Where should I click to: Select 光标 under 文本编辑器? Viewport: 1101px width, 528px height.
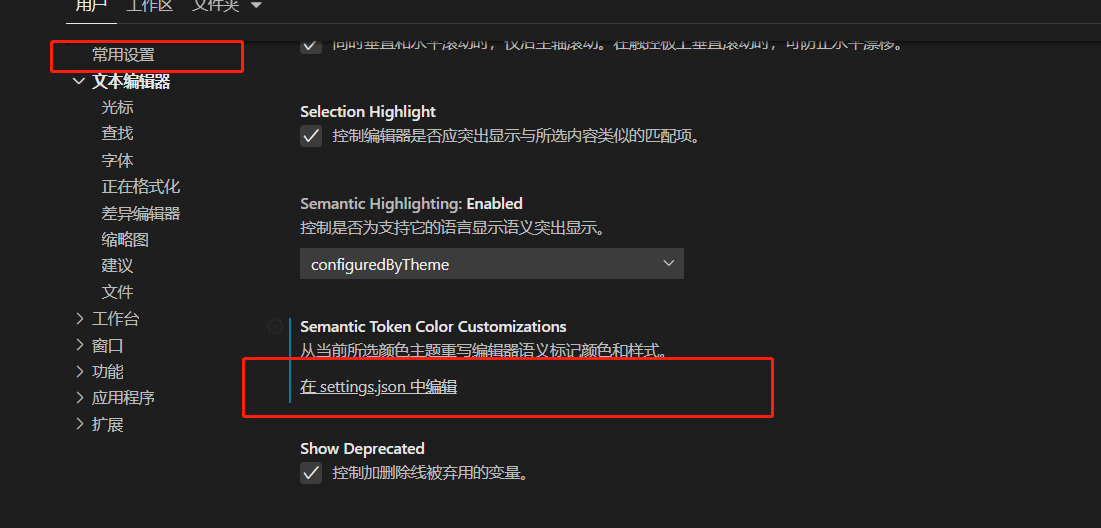[117, 107]
